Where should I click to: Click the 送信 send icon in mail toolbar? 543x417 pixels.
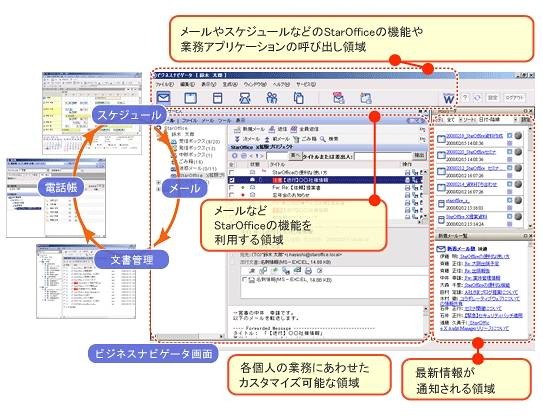point(272,129)
